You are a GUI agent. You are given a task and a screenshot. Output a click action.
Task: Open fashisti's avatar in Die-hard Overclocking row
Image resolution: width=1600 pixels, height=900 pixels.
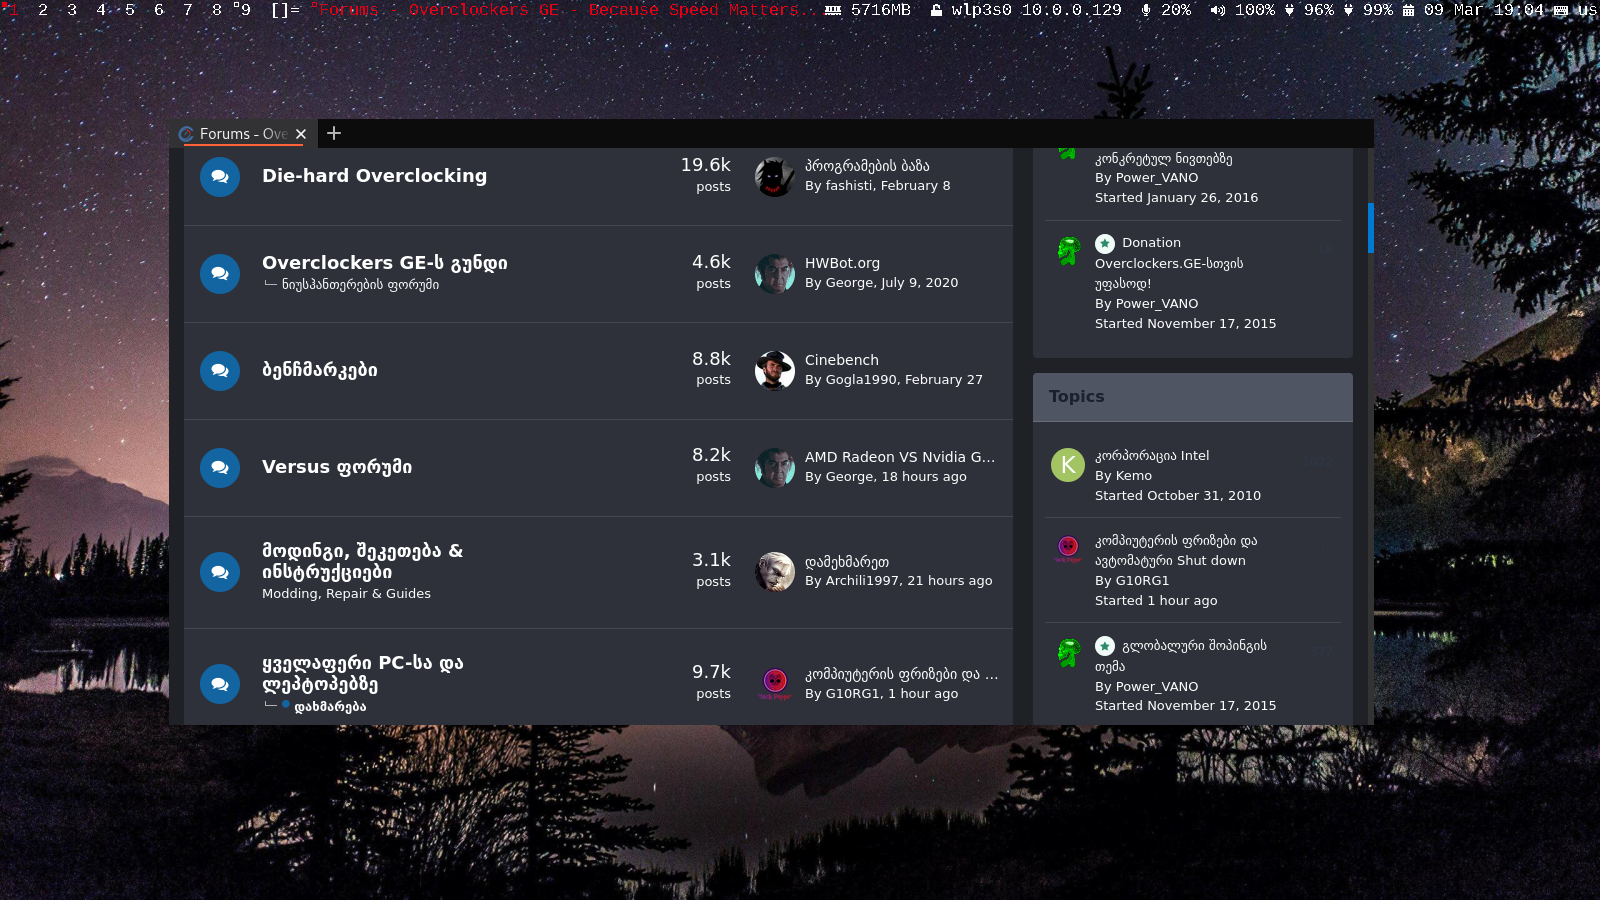click(x=774, y=177)
